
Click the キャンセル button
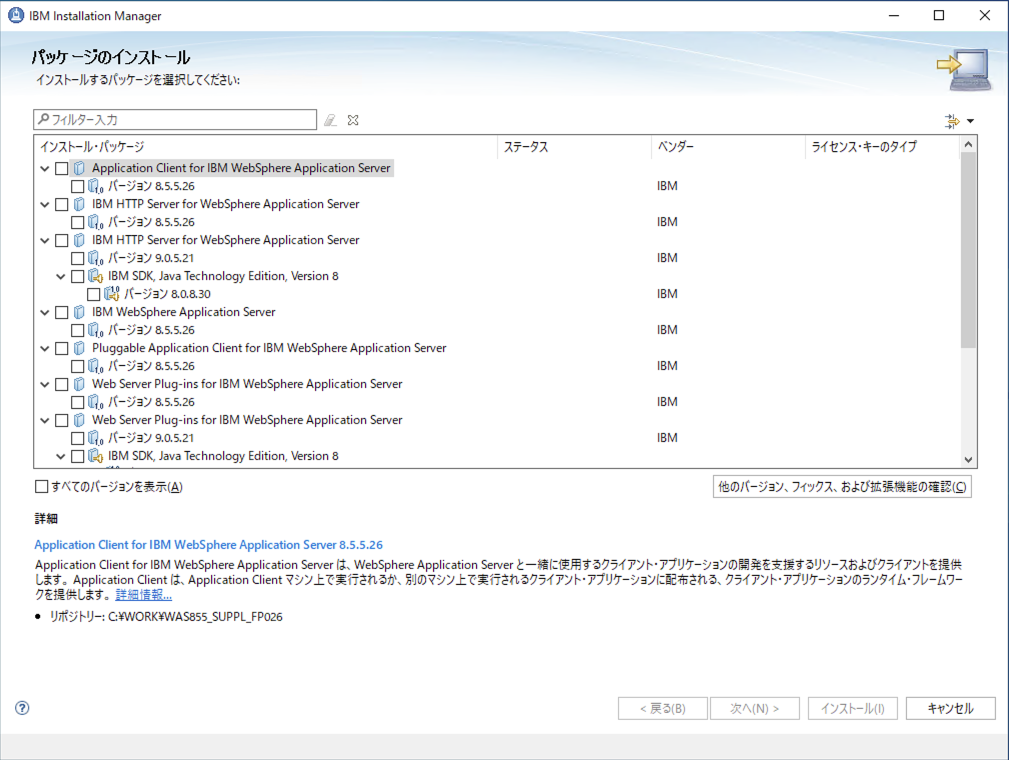click(x=950, y=709)
